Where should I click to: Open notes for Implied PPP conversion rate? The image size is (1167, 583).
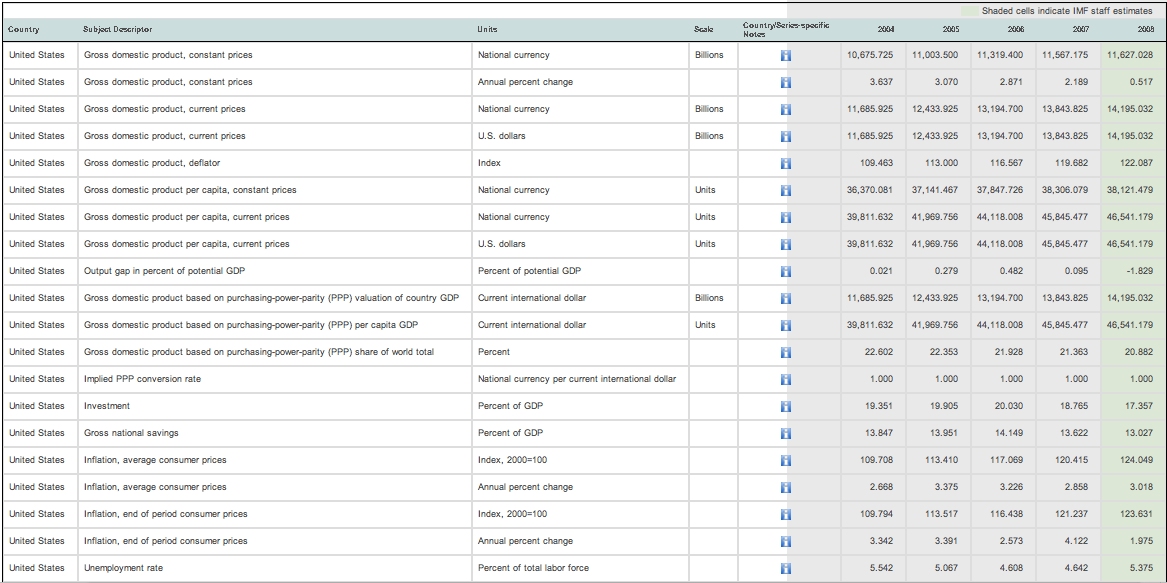click(786, 379)
